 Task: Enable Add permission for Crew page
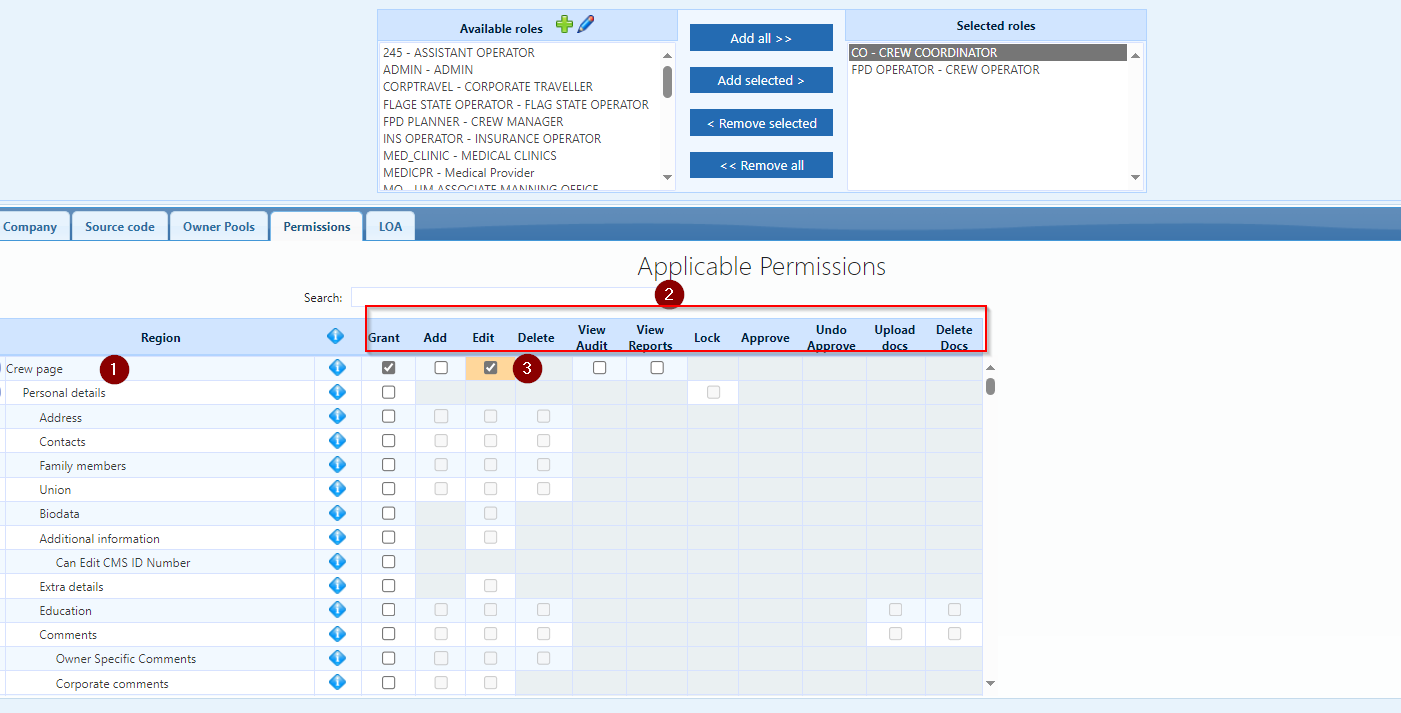click(441, 368)
